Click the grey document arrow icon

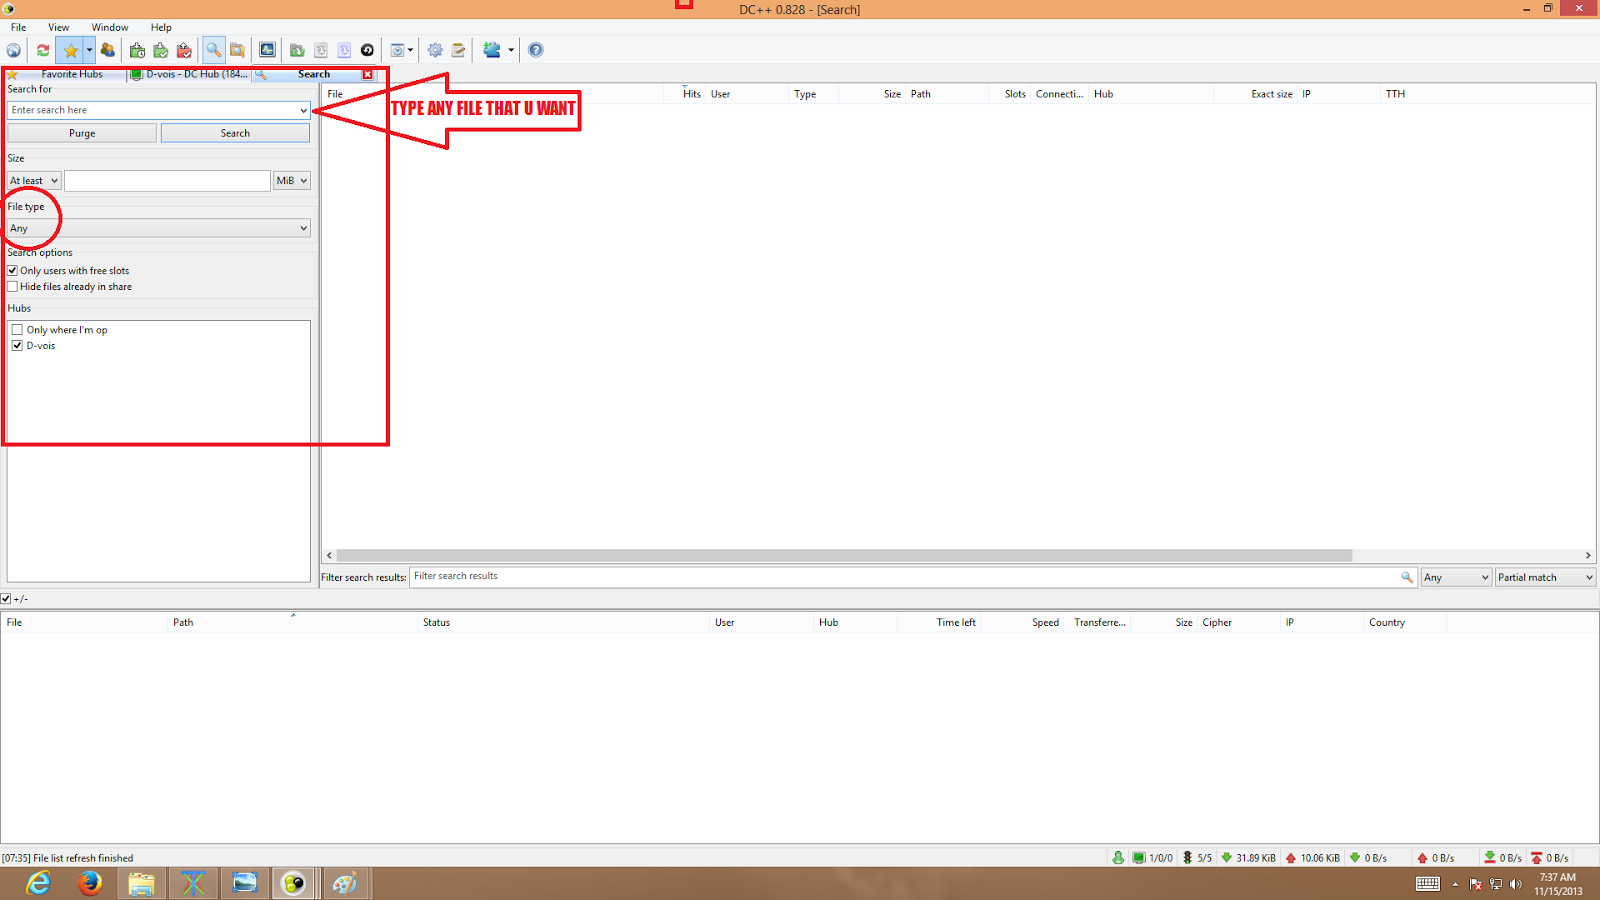[x=321, y=50]
